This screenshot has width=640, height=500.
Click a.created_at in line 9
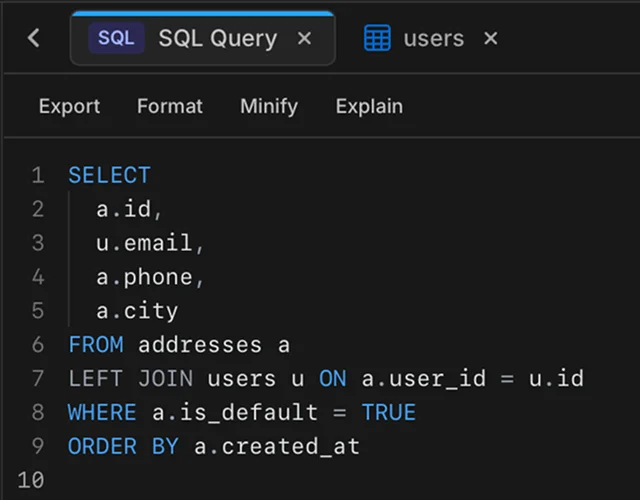(x=277, y=446)
